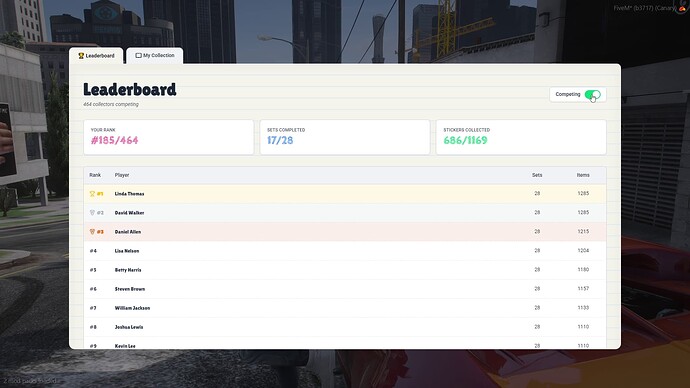Select the Joshua Lewis player name
This screenshot has height=388, width=690.
[x=129, y=327]
